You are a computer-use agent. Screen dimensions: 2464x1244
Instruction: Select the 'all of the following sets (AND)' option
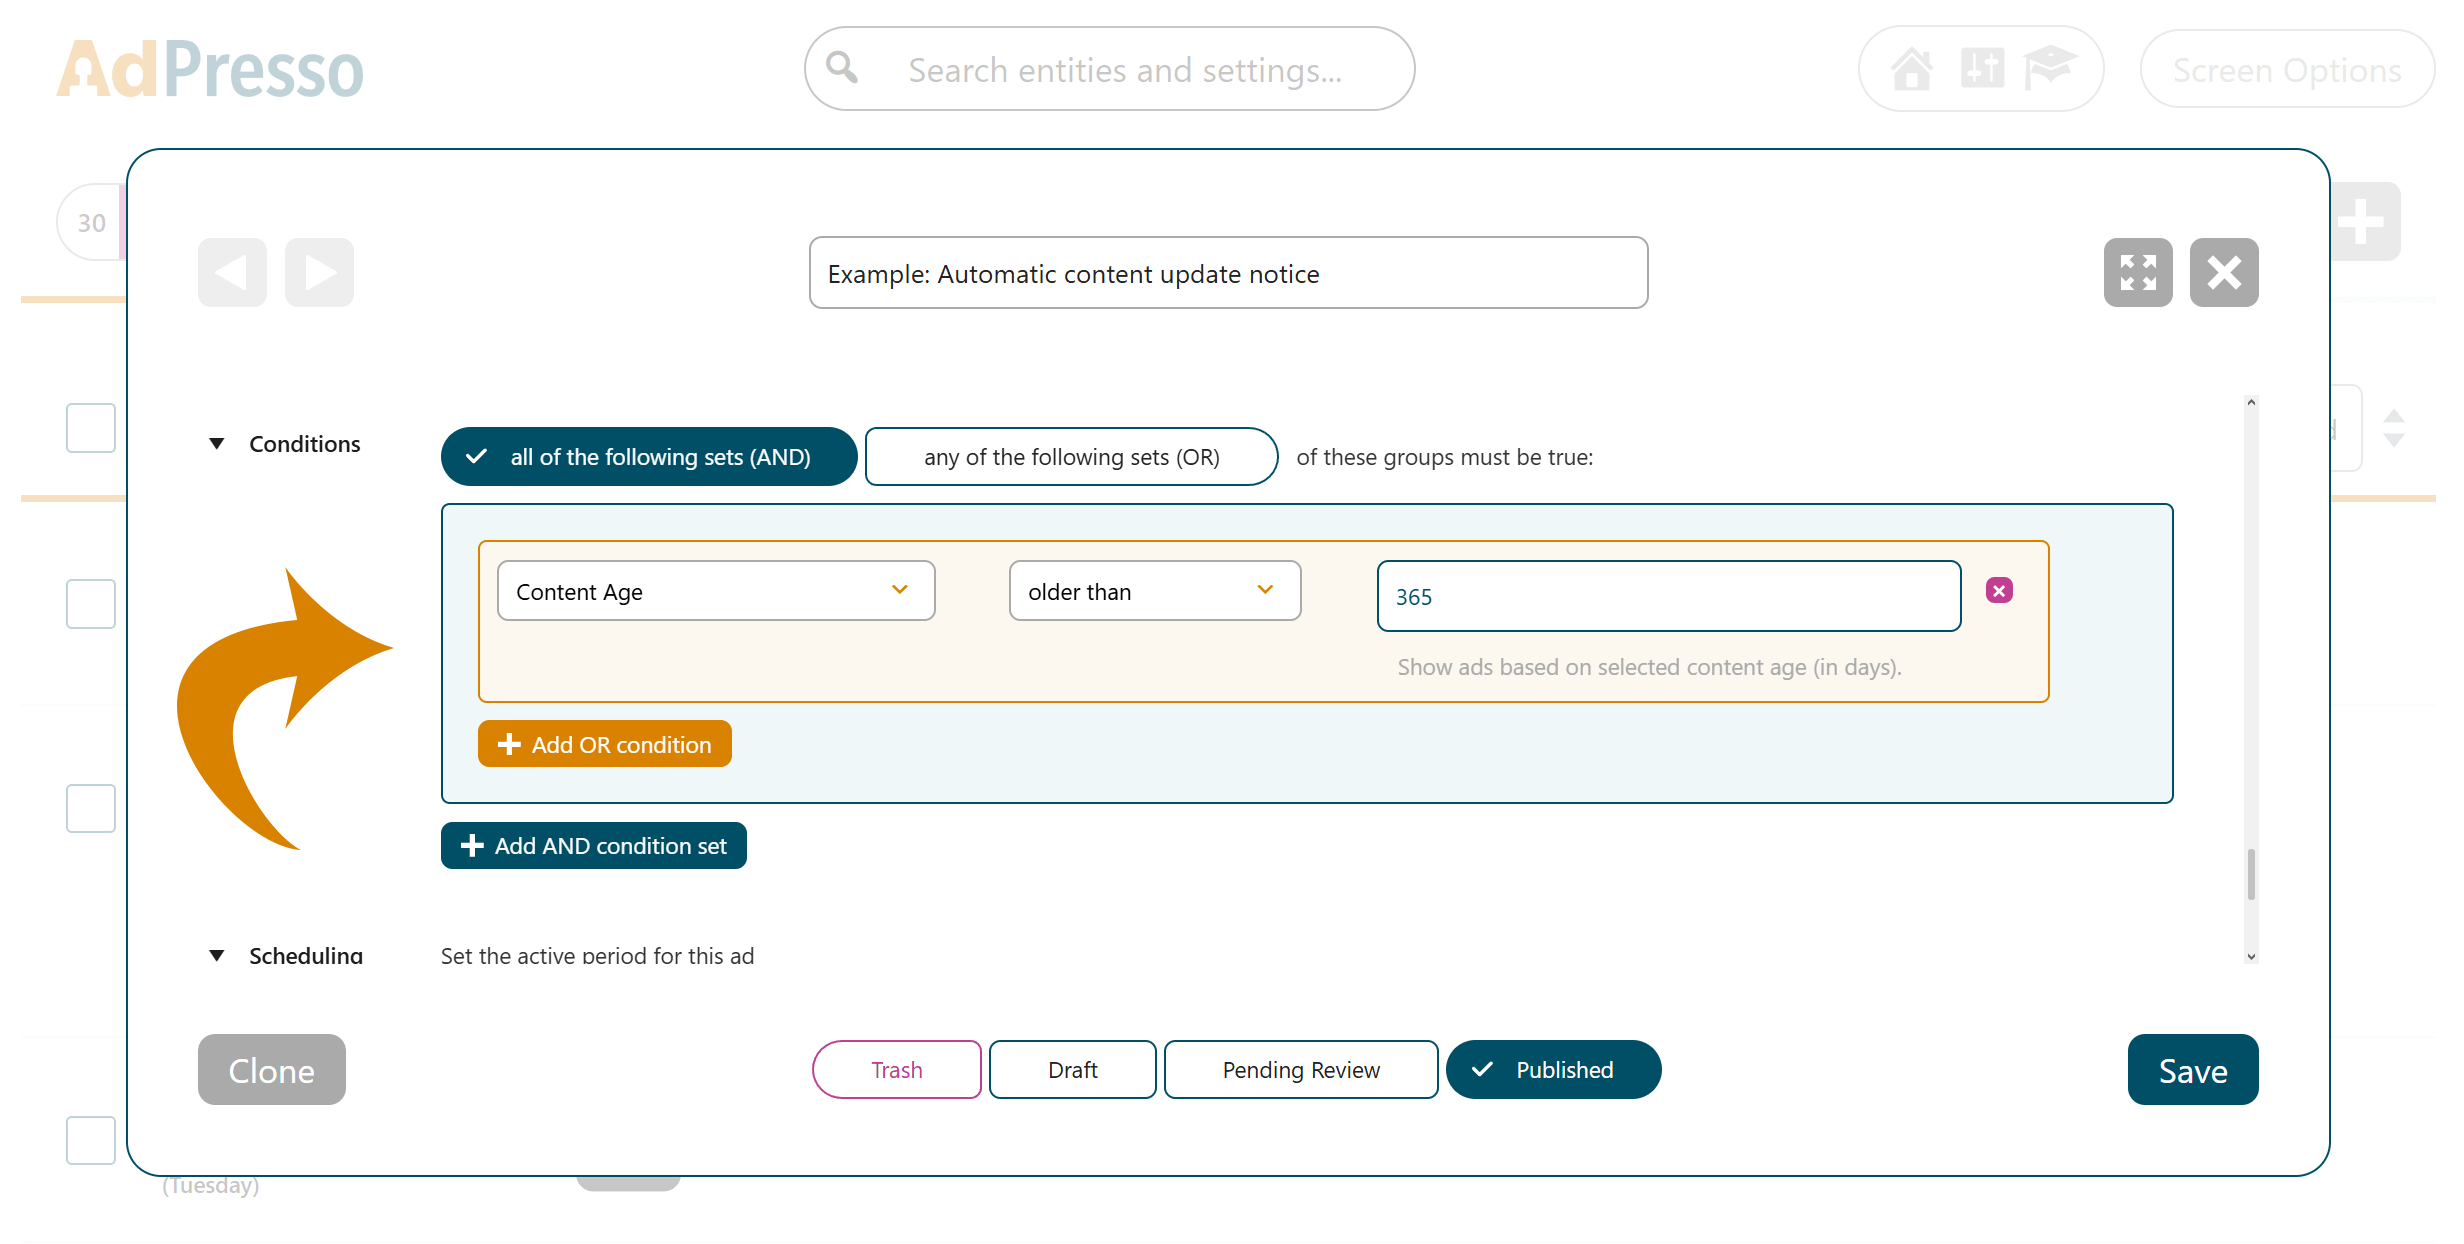[x=648, y=457]
